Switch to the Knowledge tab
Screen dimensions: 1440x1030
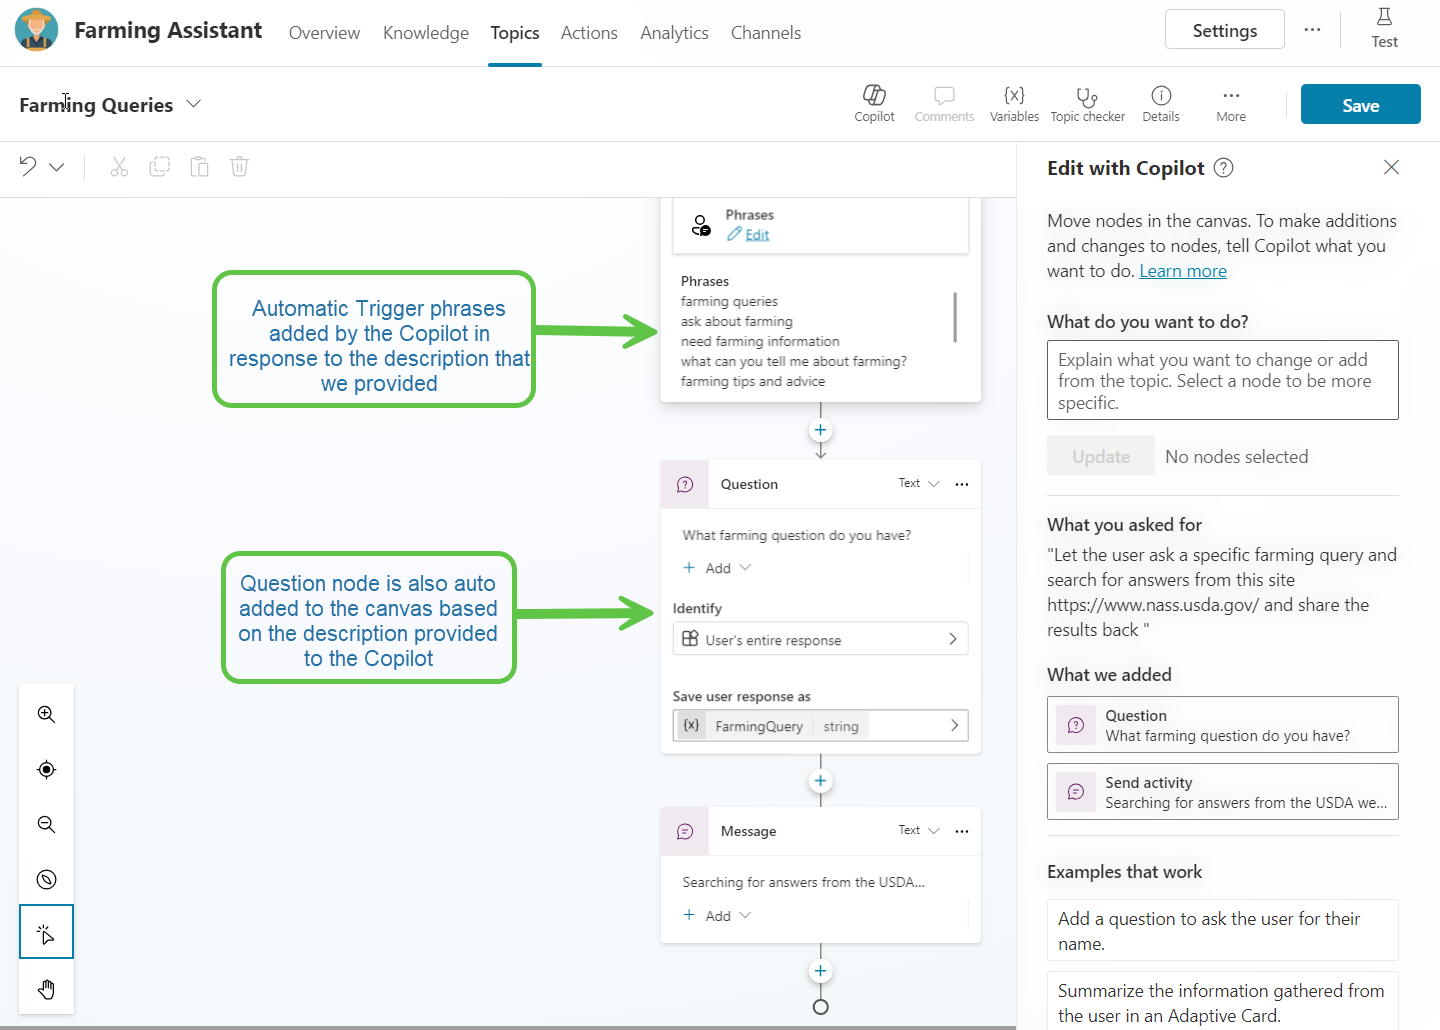click(x=426, y=33)
